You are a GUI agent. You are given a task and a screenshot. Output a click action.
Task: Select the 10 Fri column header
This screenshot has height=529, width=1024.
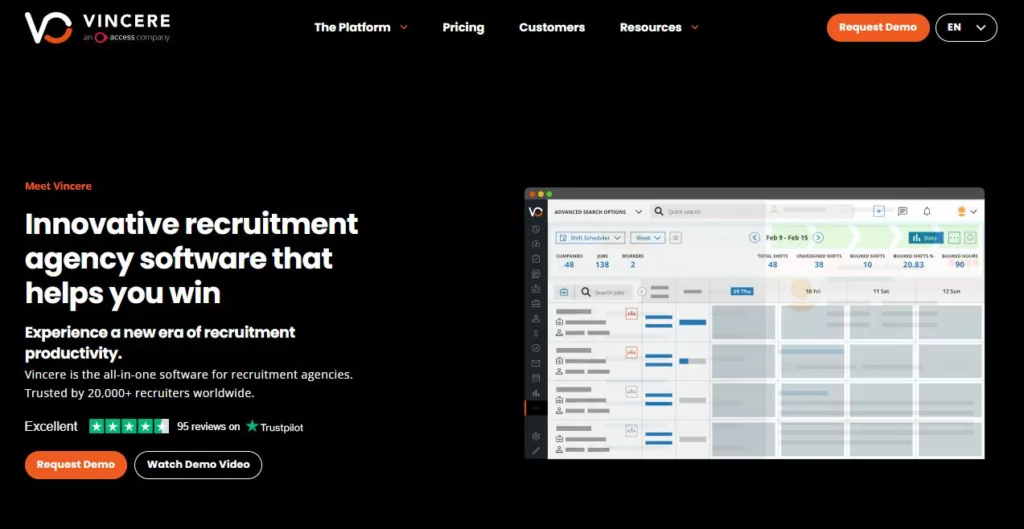[x=812, y=291]
